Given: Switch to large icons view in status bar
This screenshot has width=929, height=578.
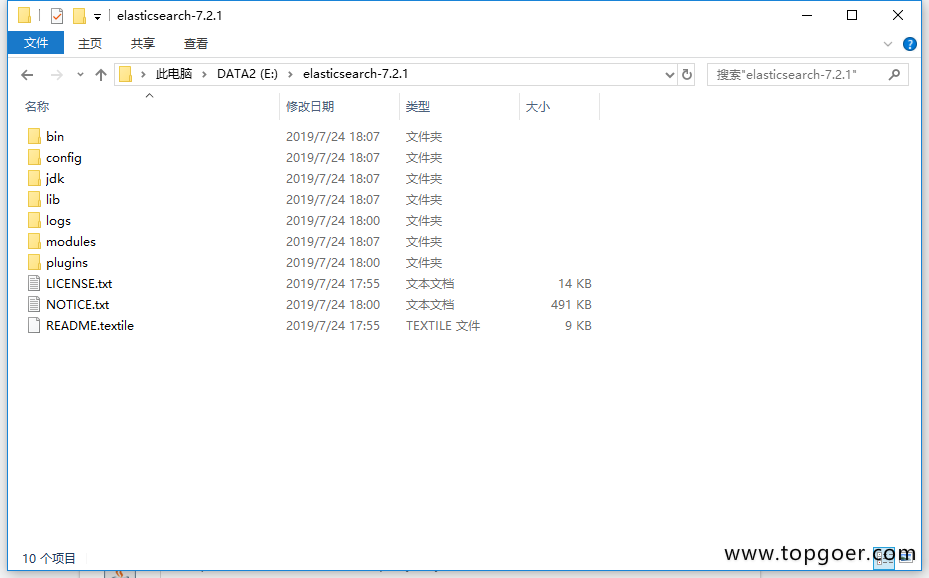Looking at the screenshot, I should click(907, 558).
